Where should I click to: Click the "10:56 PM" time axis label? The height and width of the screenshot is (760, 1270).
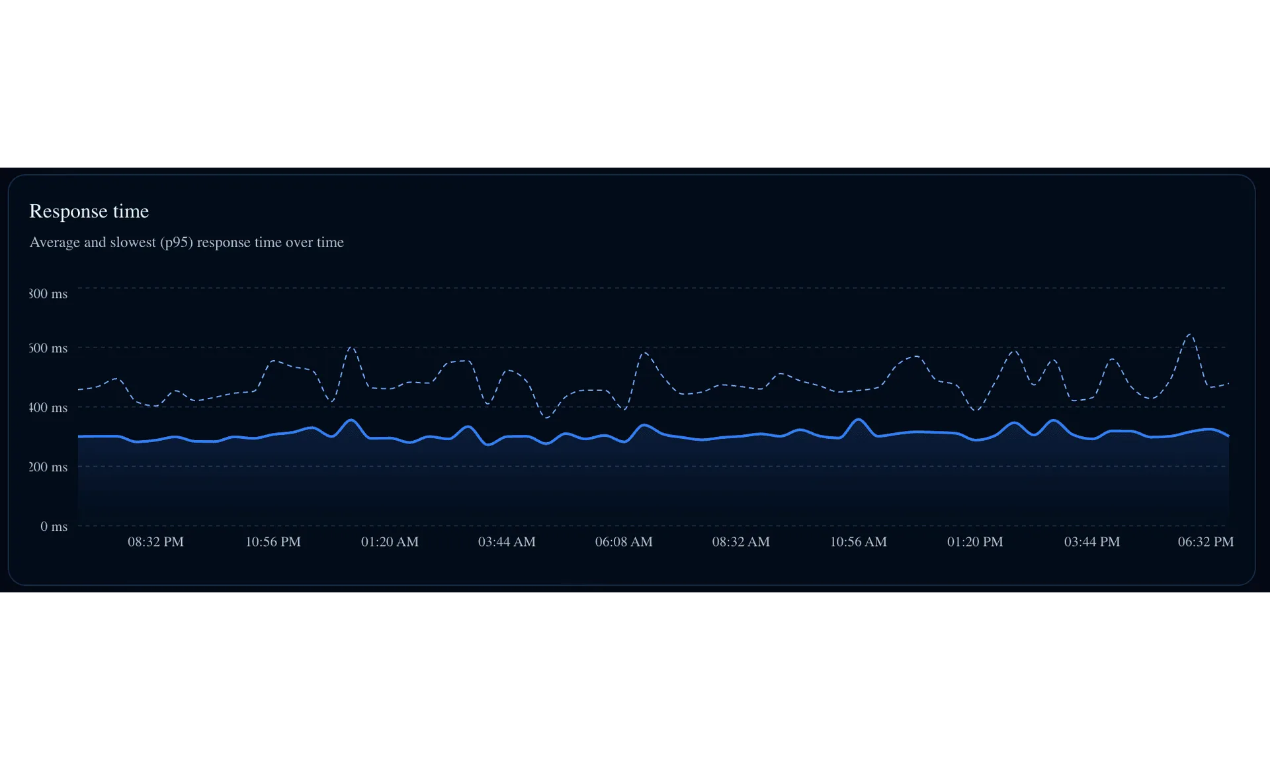[x=273, y=542]
